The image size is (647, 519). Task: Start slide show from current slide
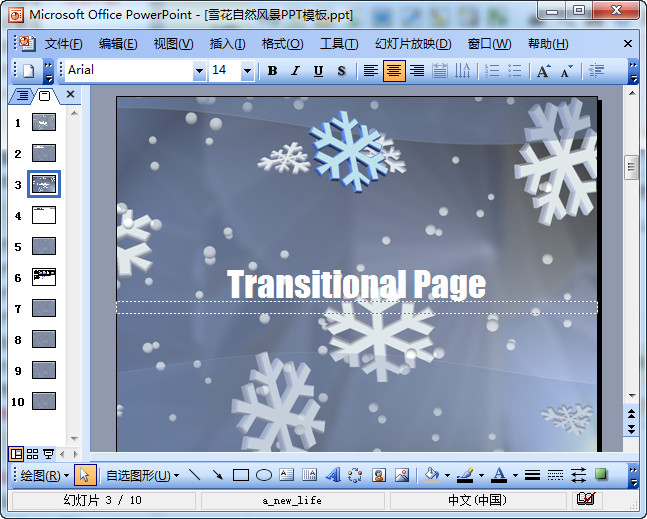click(48, 454)
